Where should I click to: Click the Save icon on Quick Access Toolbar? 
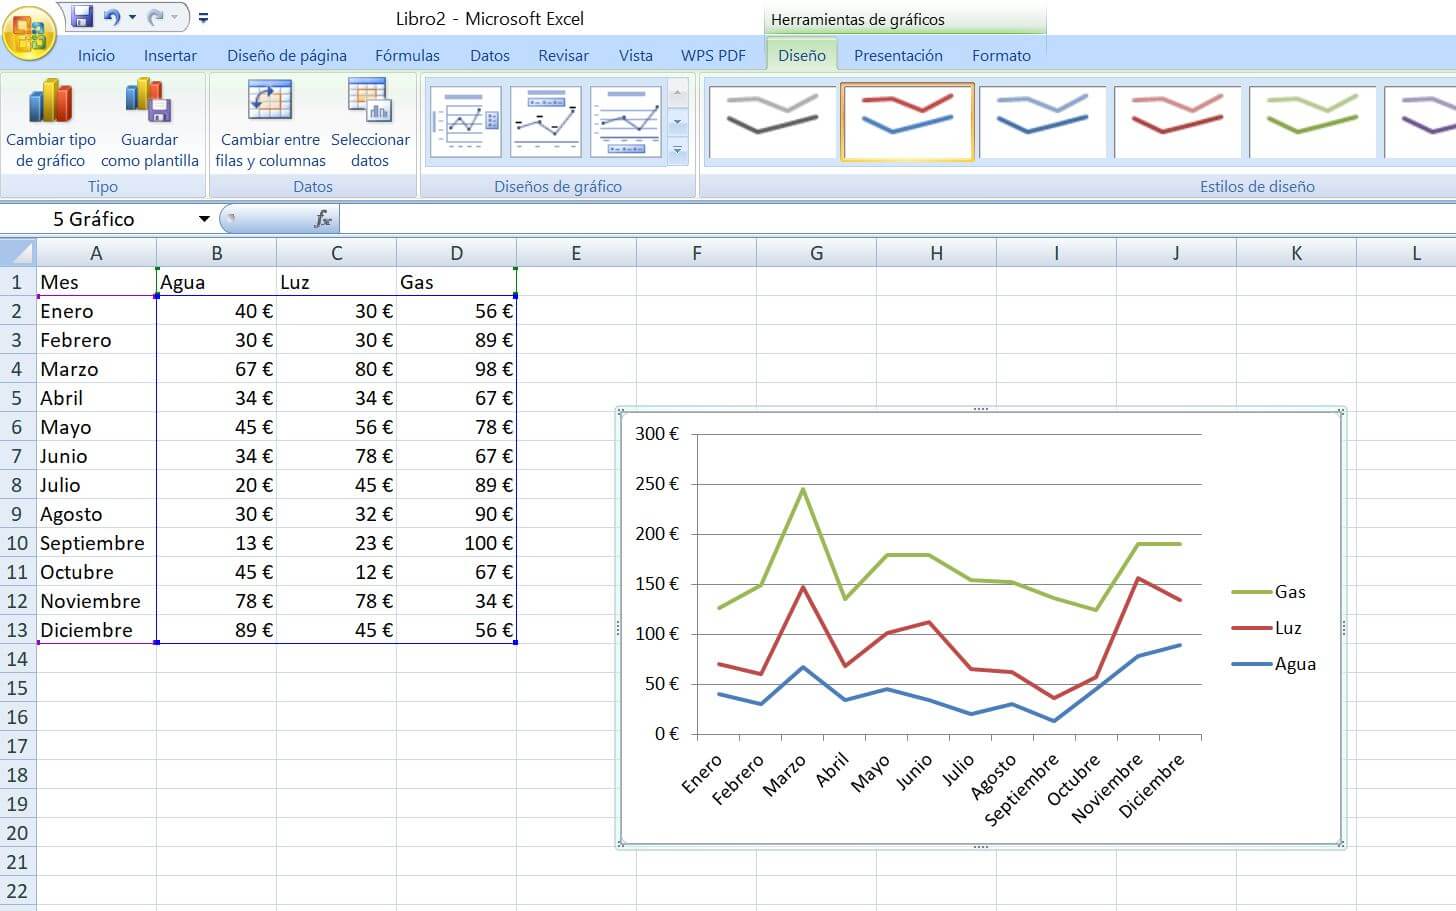click(x=80, y=16)
